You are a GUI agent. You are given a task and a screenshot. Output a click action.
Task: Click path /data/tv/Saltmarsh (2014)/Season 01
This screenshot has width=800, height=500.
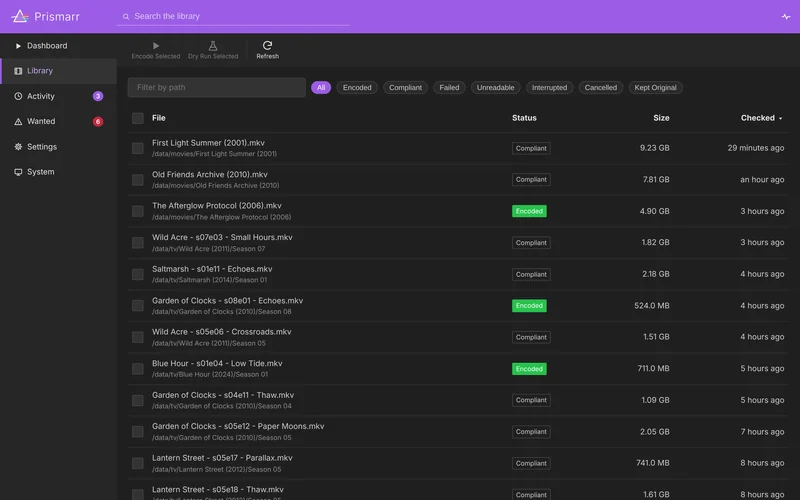point(209,280)
